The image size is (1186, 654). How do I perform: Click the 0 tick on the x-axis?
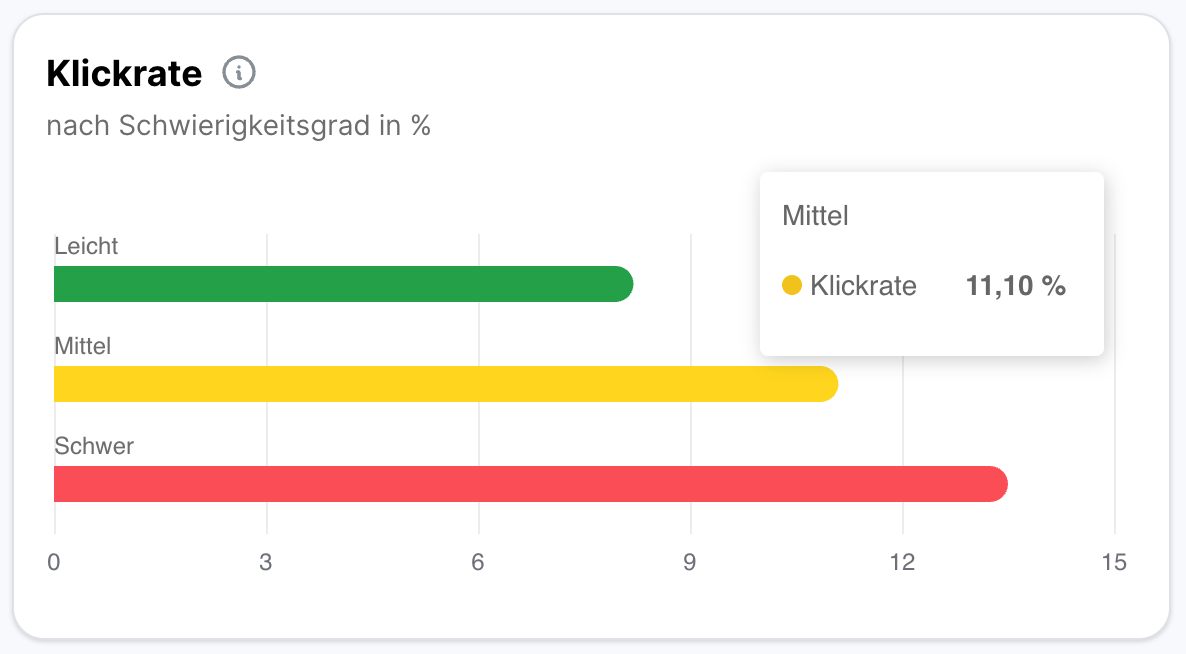[x=54, y=562]
